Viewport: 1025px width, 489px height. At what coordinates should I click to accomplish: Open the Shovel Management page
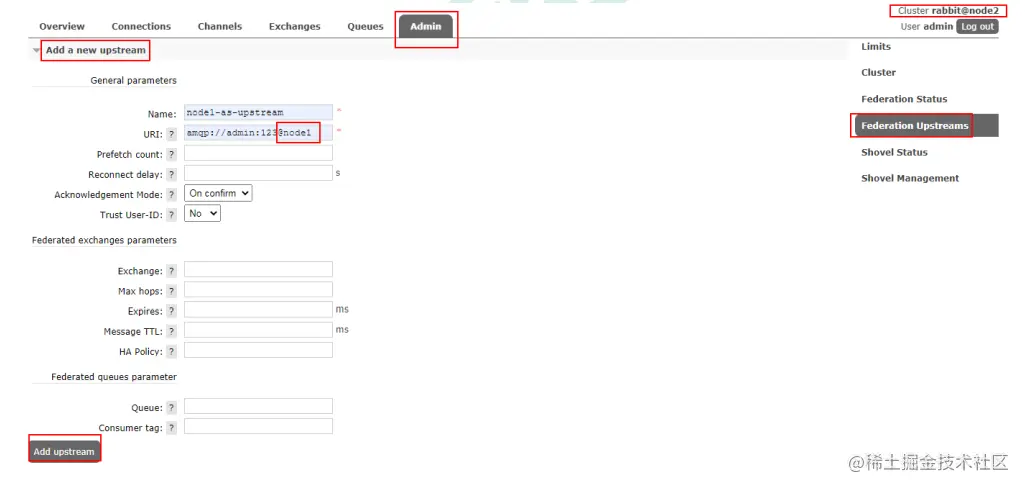910,178
